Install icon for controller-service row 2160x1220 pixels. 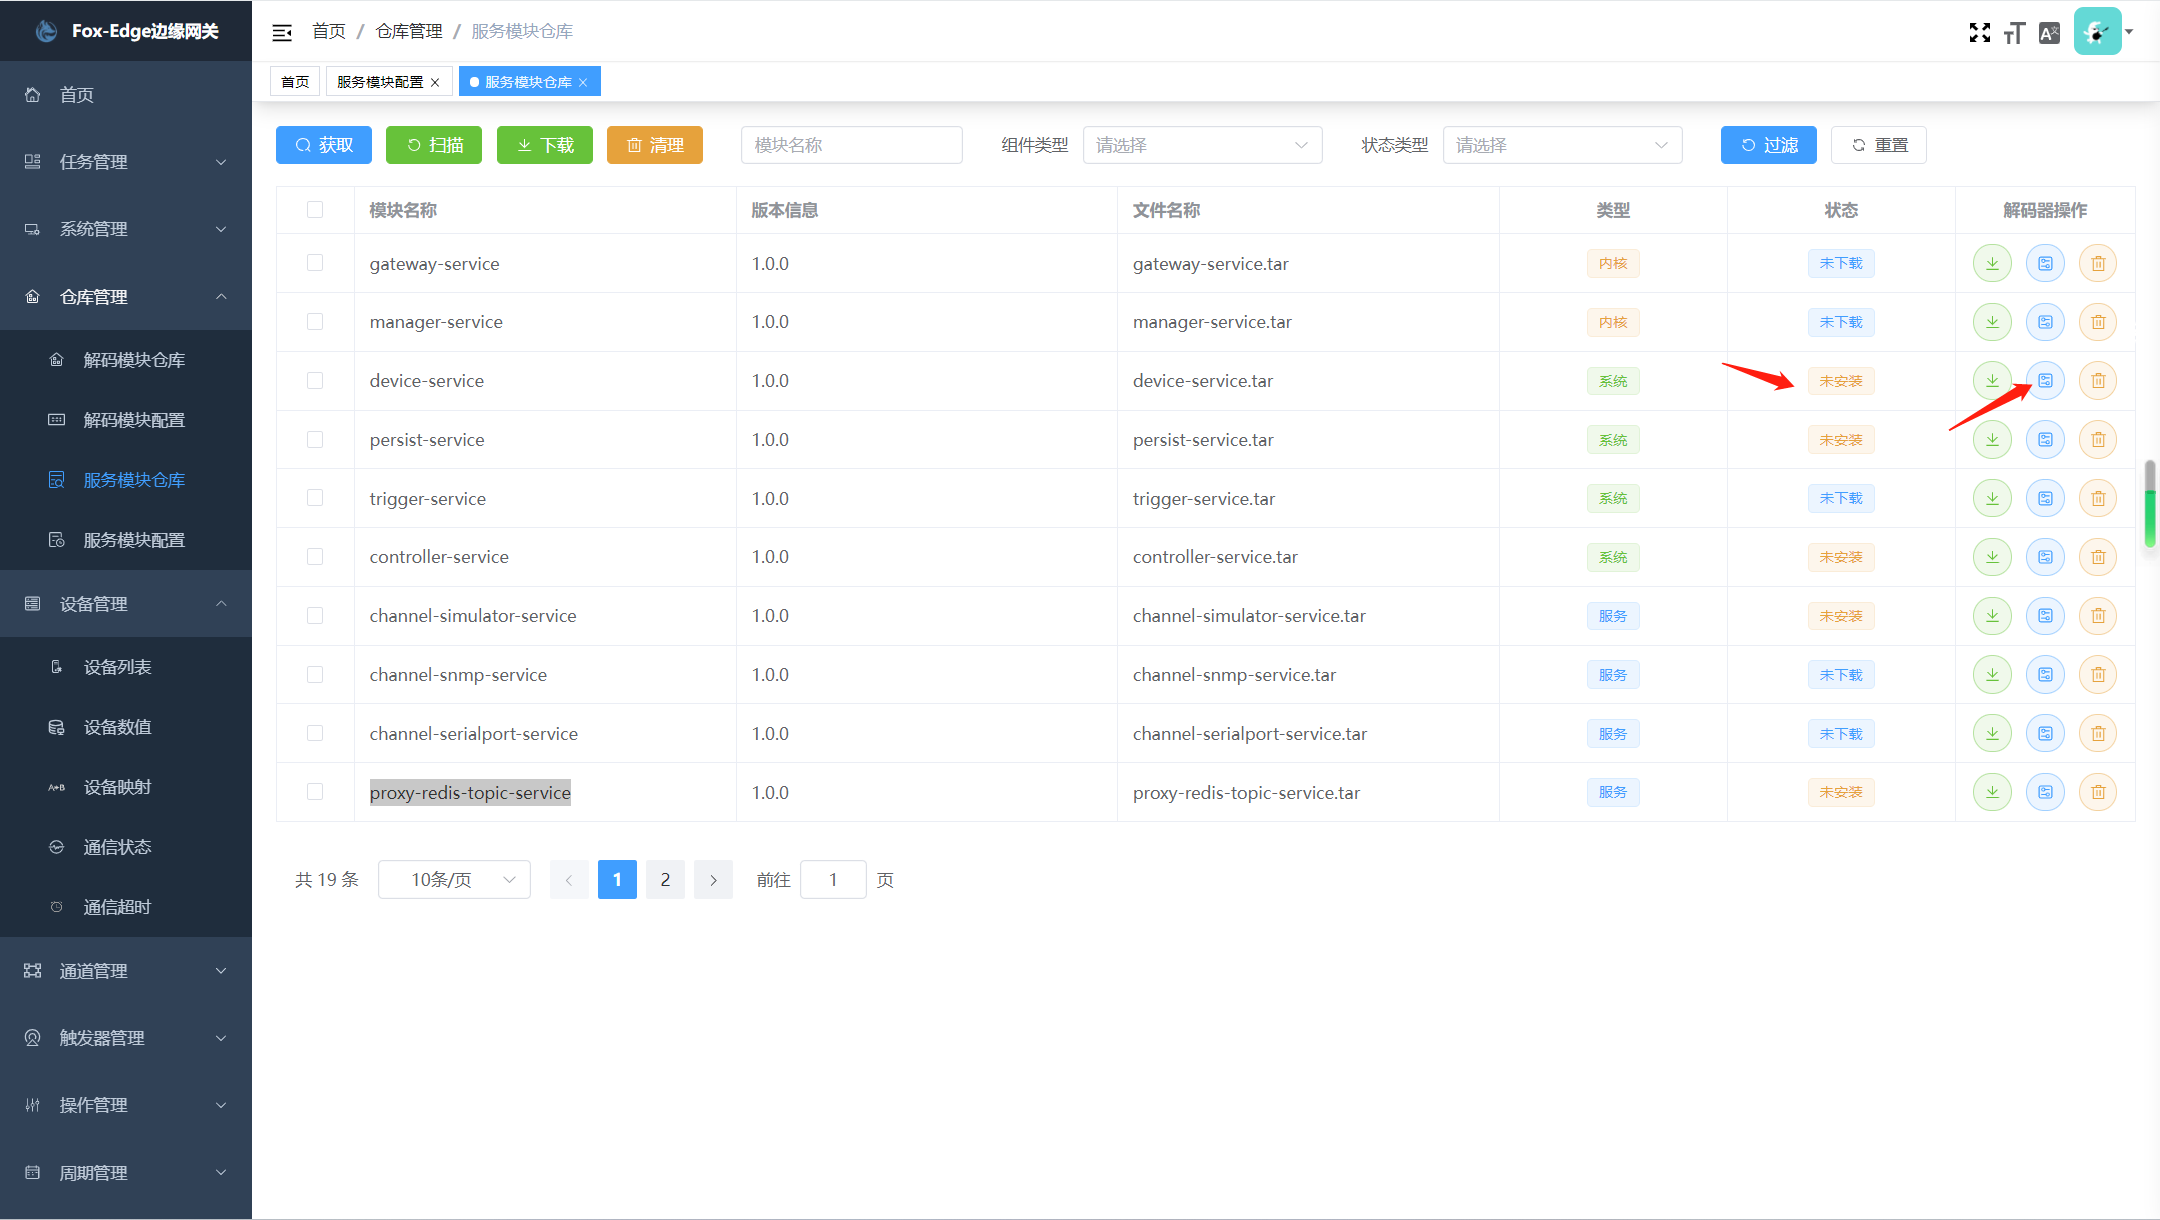[2045, 557]
